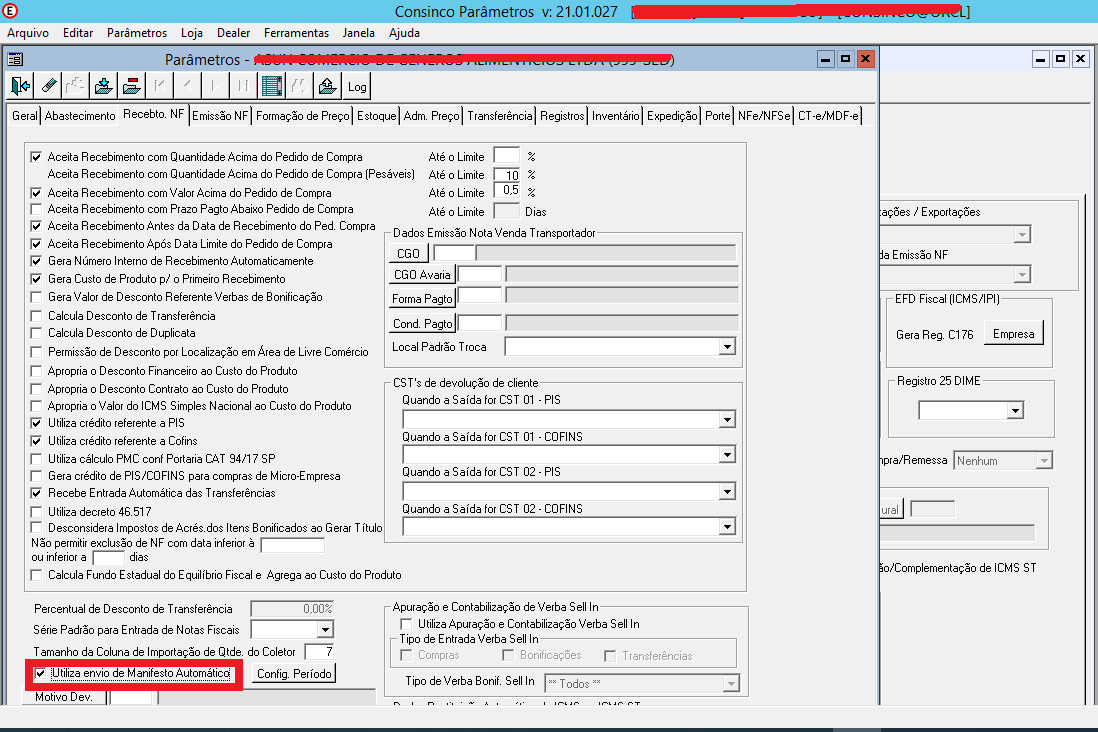1098x732 pixels.
Task: Open Local Padrão Troca dropdown
Action: [727, 347]
